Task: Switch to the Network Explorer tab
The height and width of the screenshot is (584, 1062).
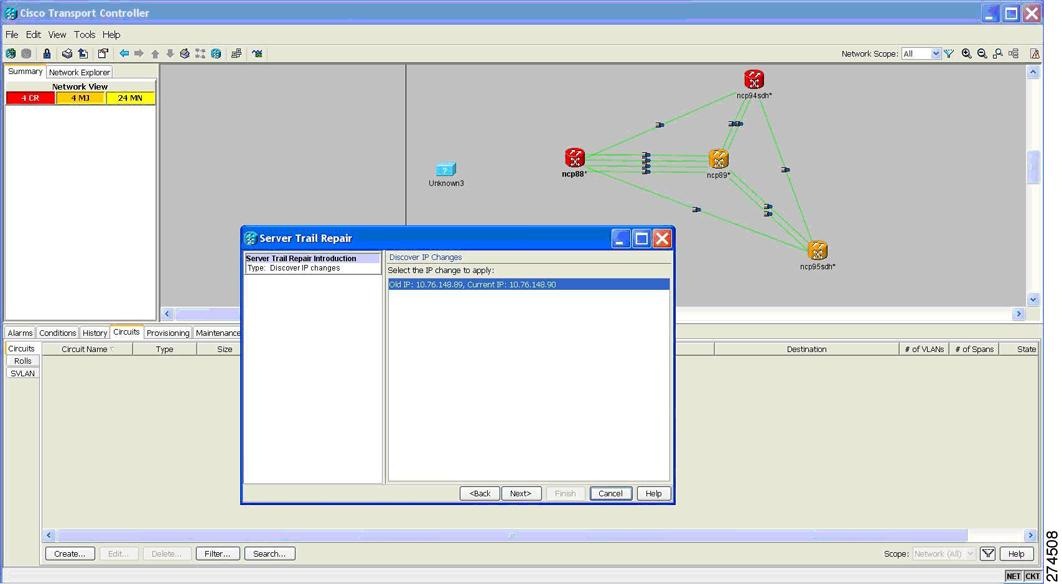Action: [x=79, y=72]
